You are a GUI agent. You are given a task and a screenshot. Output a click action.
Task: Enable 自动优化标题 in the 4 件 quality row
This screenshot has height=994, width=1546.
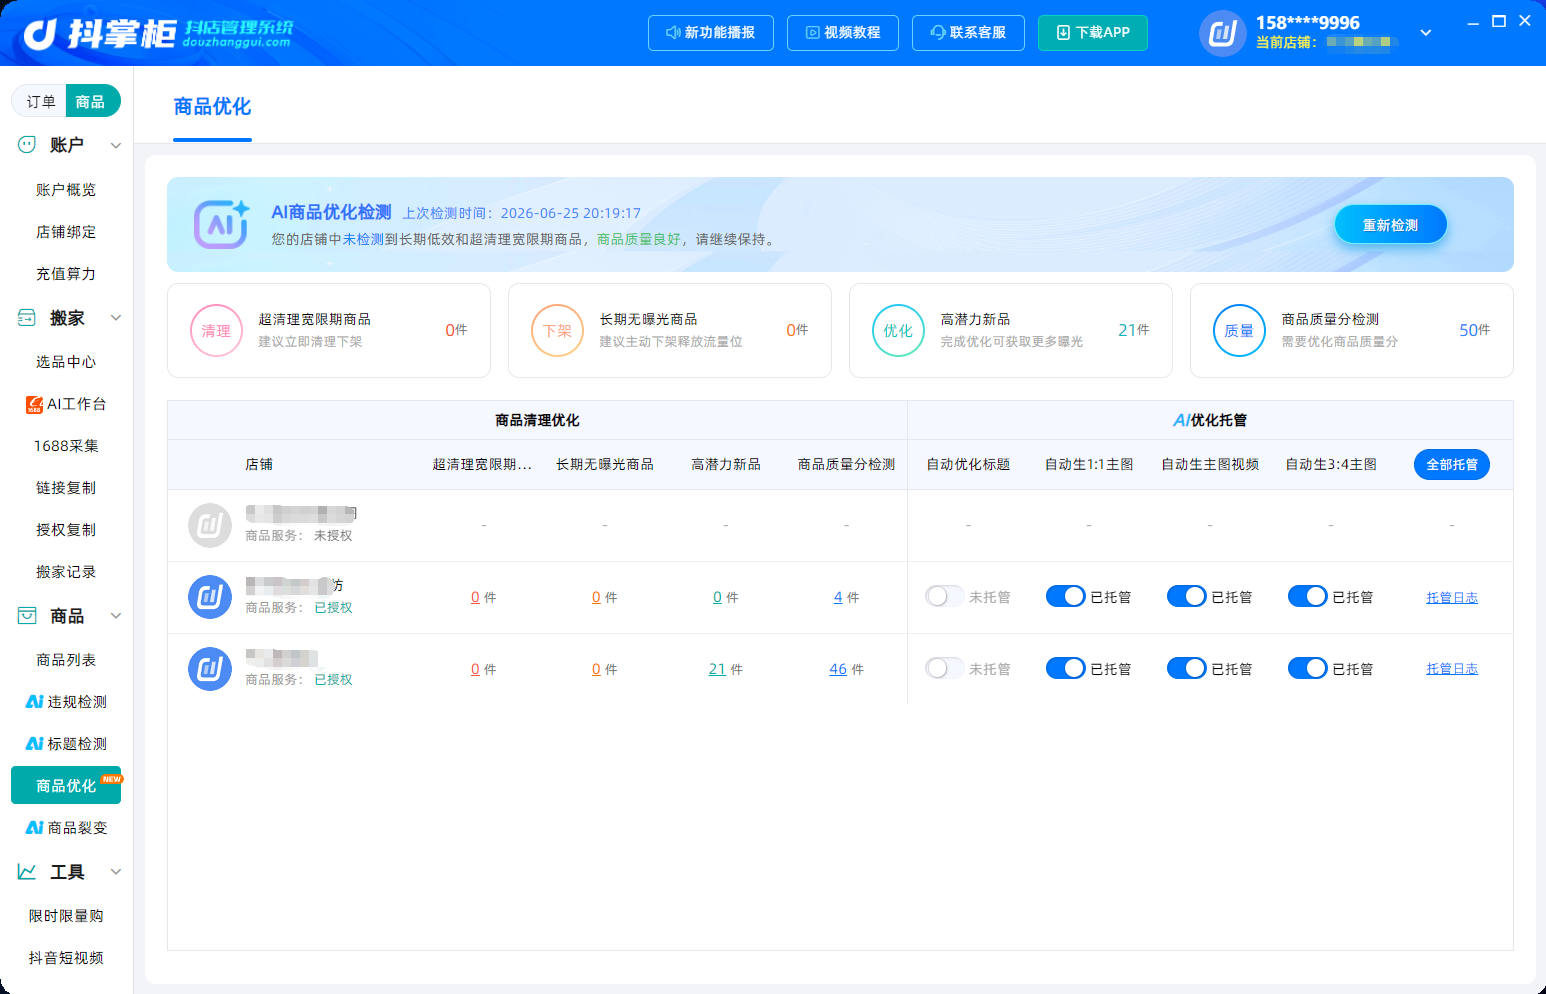[x=944, y=597]
